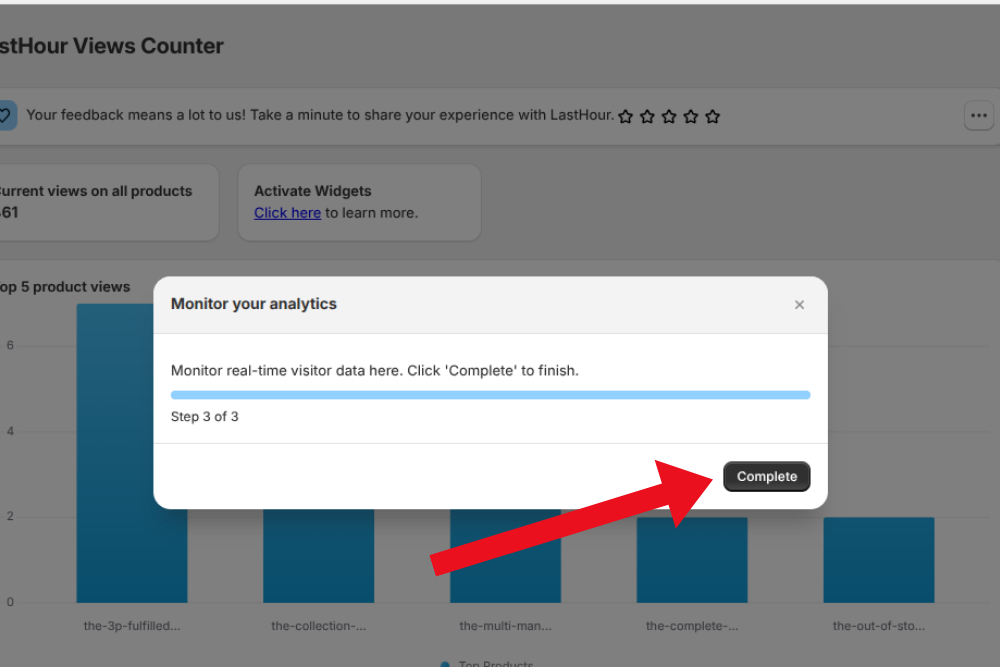The width and height of the screenshot is (1000, 667).
Task: Choose the third rating star
Action: tap(669, 116)
